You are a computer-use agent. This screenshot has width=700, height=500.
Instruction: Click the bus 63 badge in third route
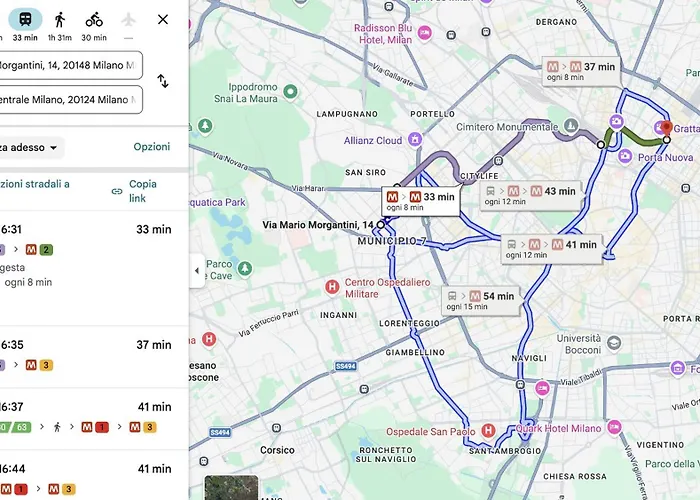click(21, 427)
